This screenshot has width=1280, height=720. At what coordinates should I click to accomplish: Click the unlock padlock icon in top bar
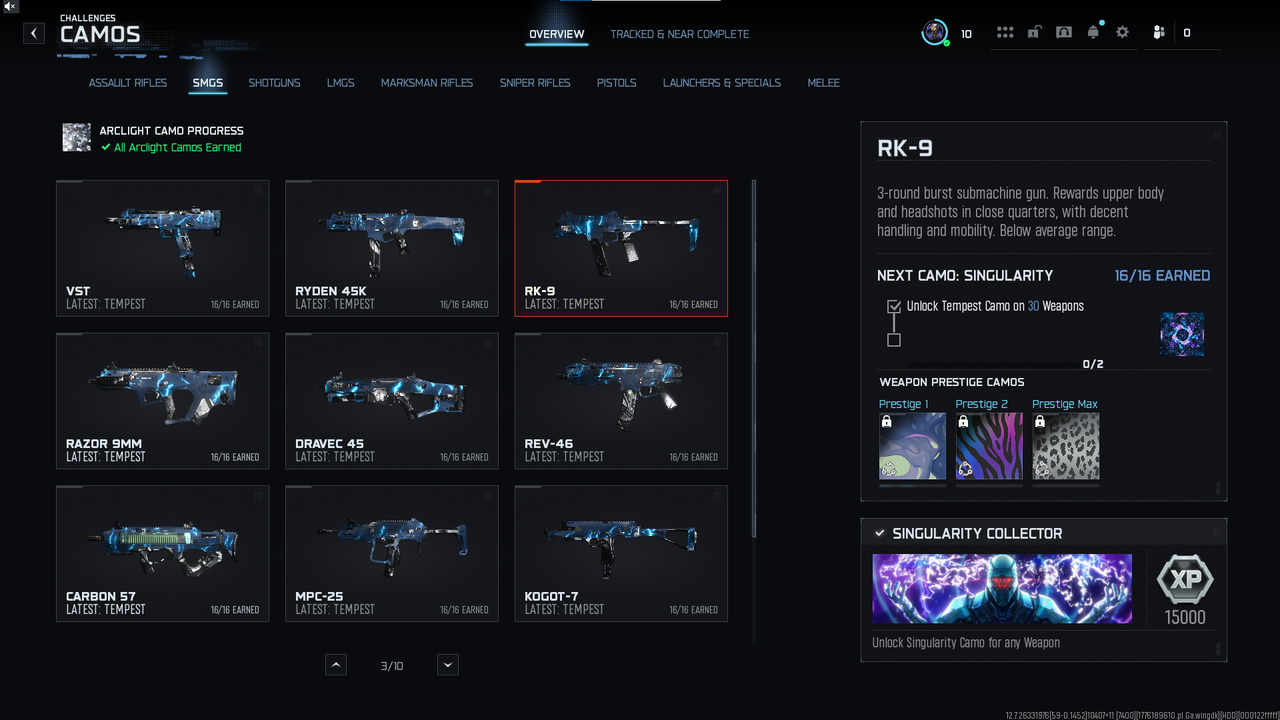(1034, 33)
